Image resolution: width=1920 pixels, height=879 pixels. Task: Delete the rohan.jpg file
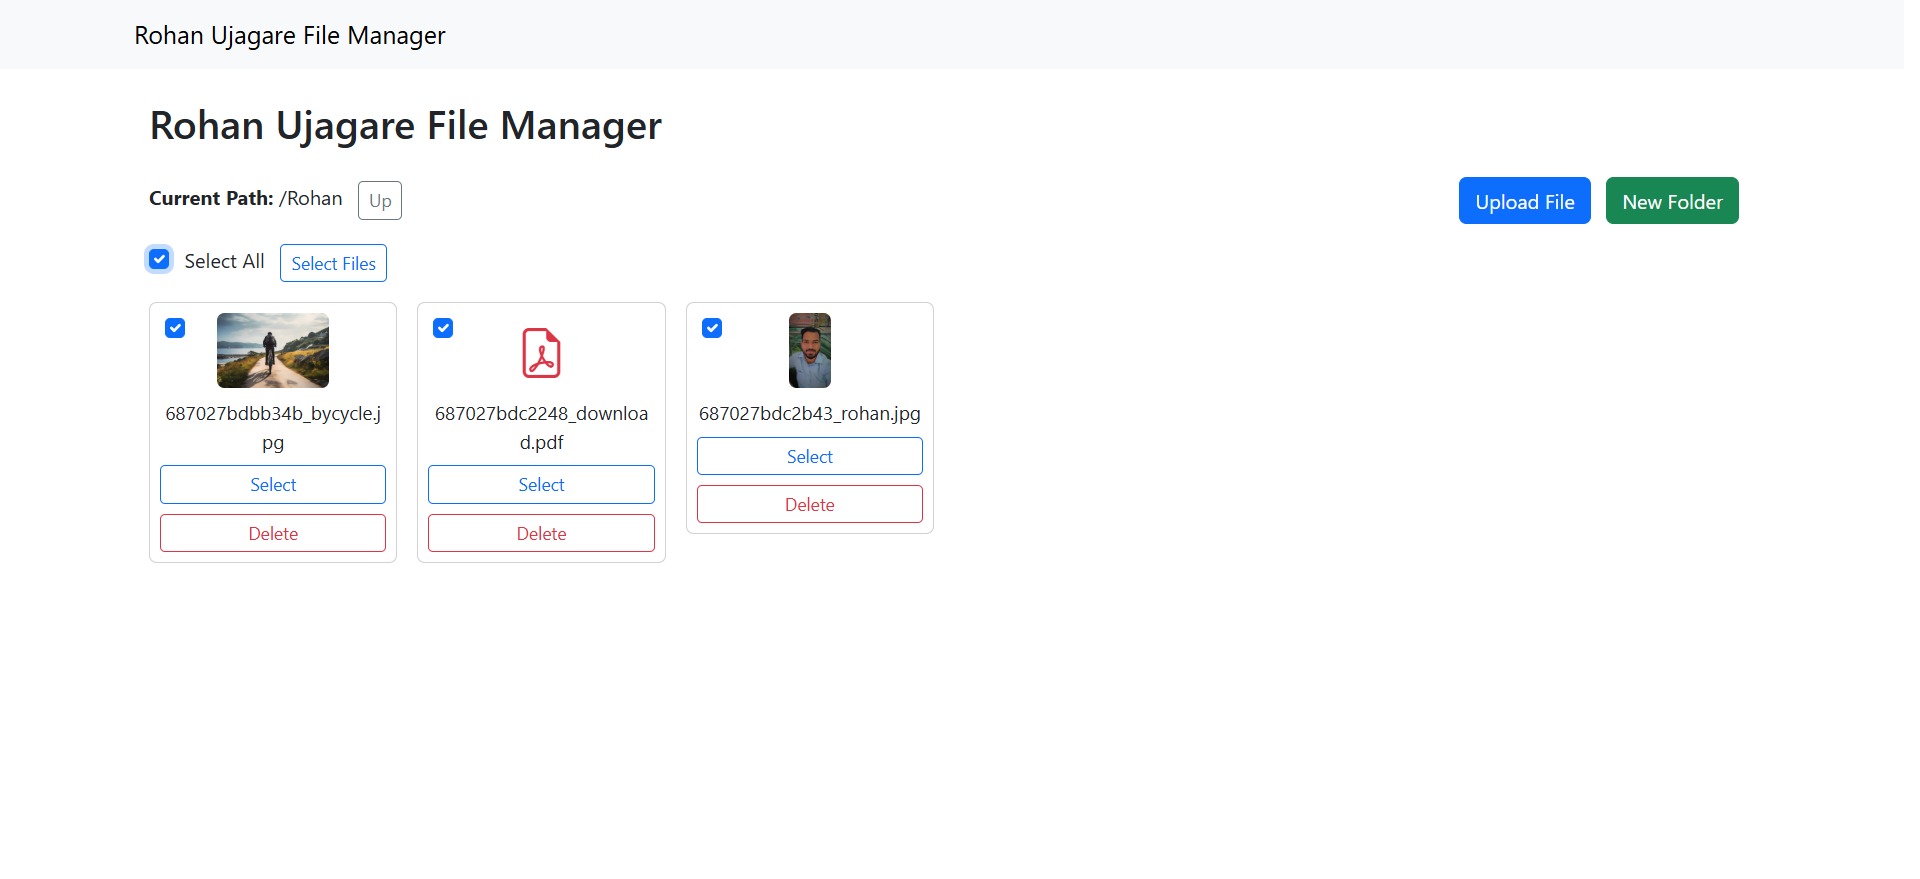pos(809,505)
